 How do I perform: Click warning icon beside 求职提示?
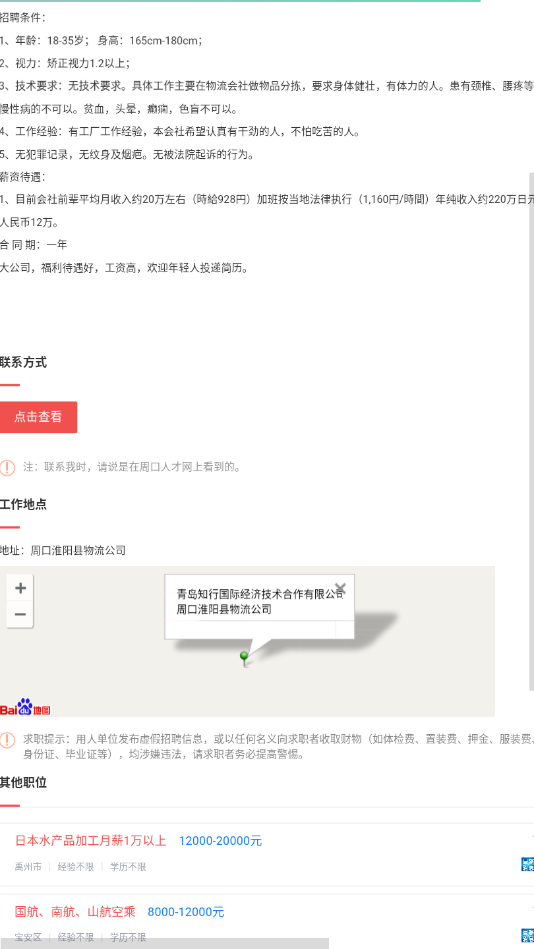coord(7,740)
